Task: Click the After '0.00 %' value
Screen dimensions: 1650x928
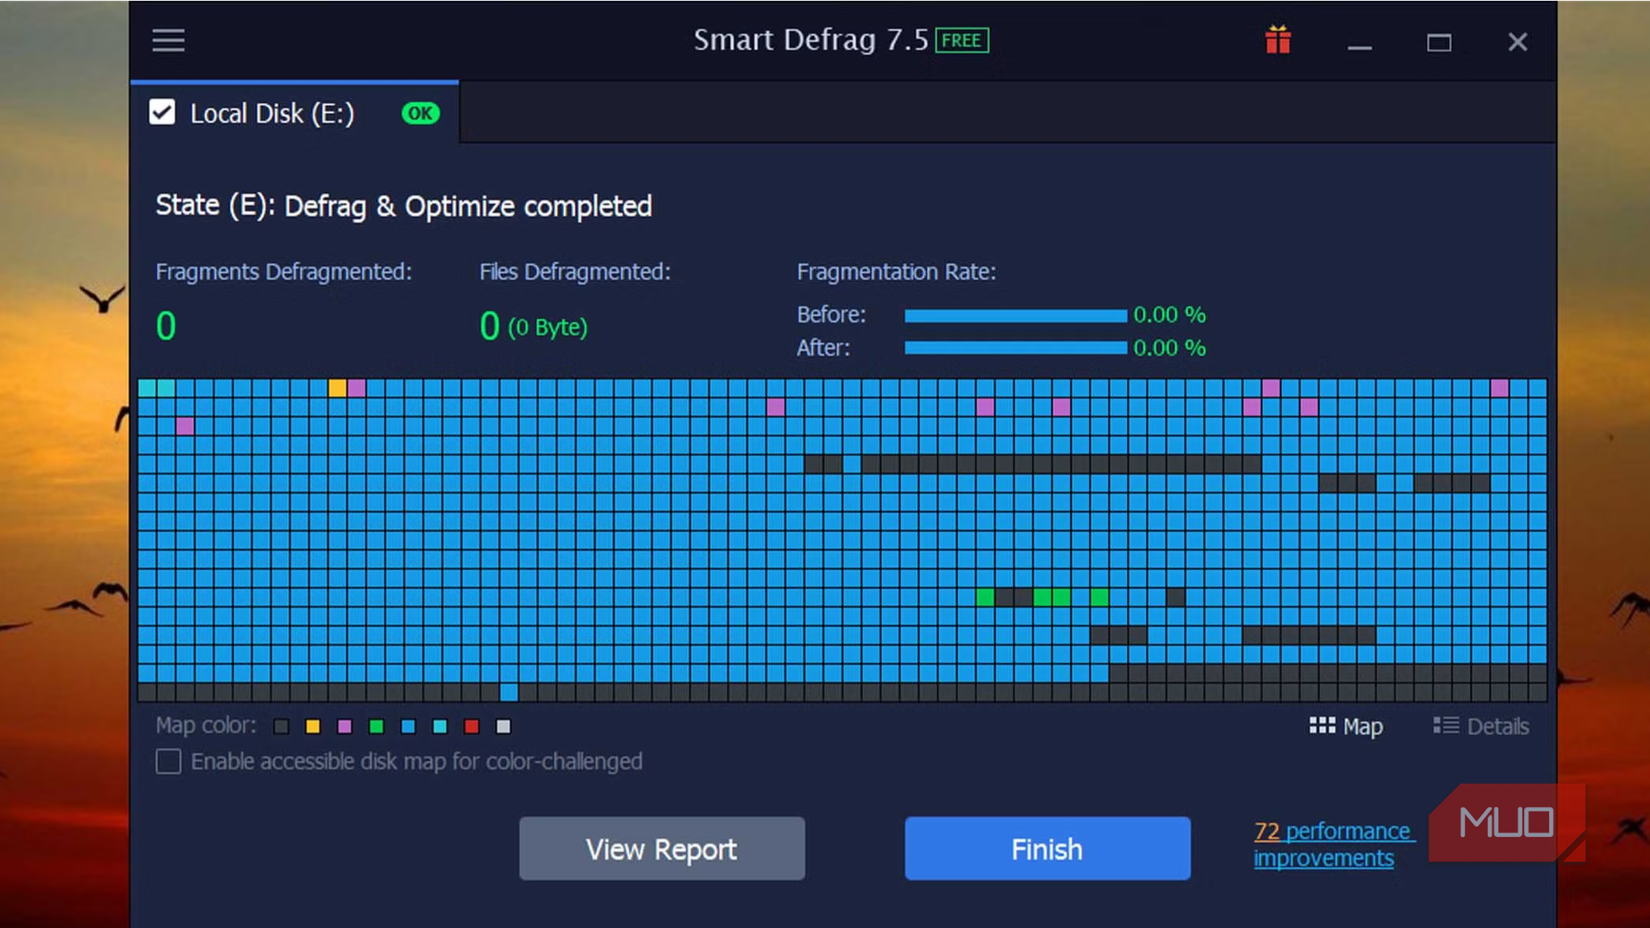Action: point(1170,348)
